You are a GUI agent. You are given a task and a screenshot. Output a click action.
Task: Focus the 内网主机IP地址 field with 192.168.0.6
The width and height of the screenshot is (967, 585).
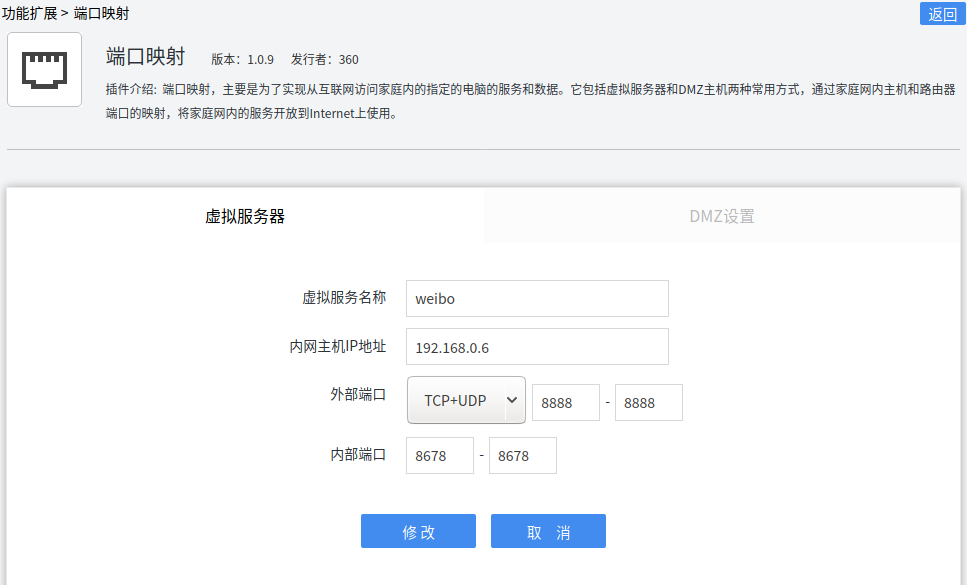[537, 347]
